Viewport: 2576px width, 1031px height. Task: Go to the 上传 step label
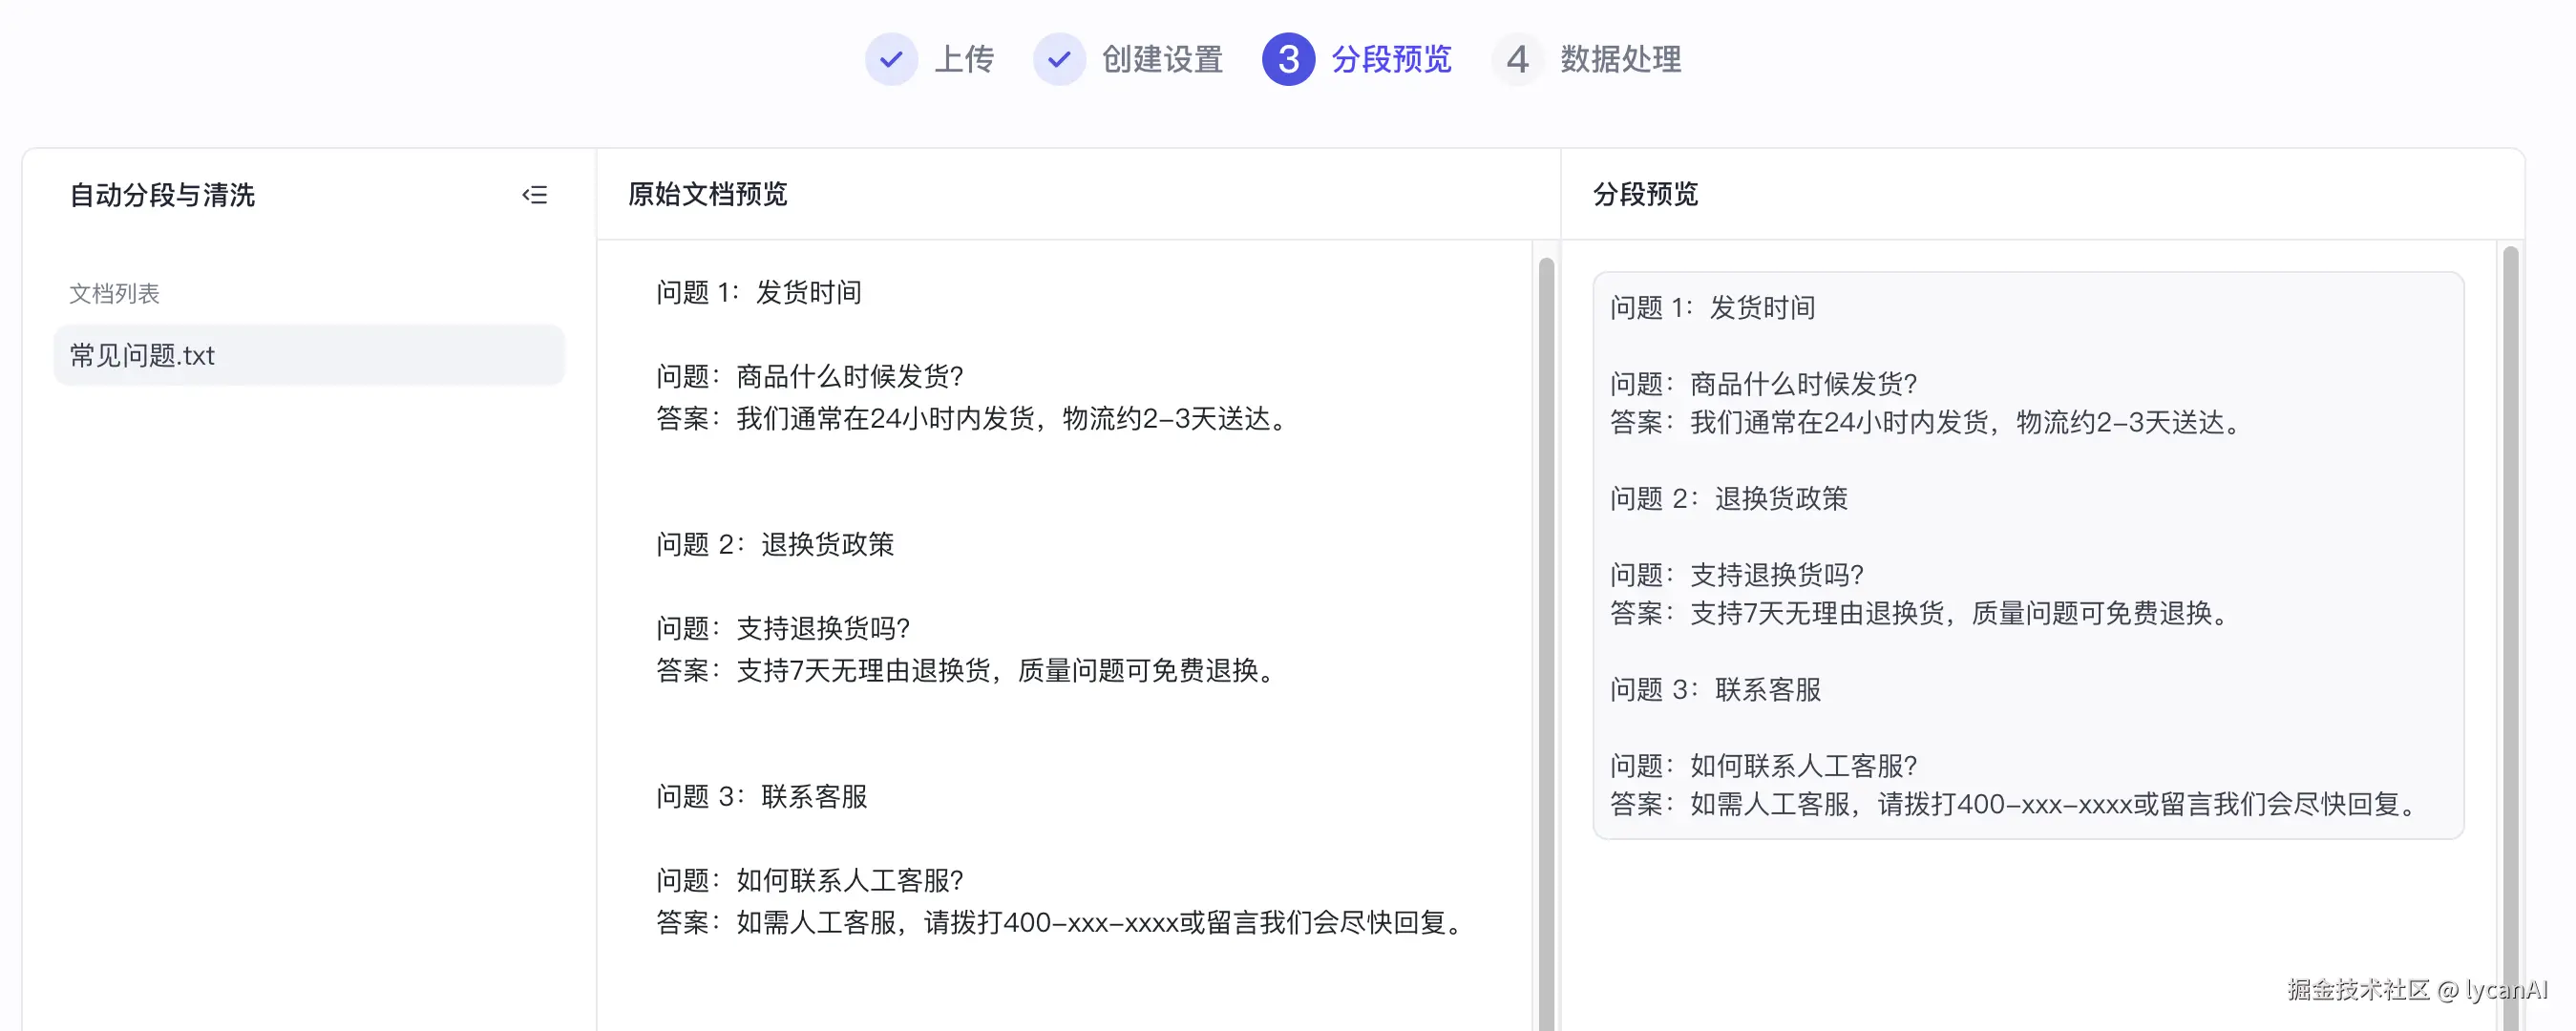[964, 60]
